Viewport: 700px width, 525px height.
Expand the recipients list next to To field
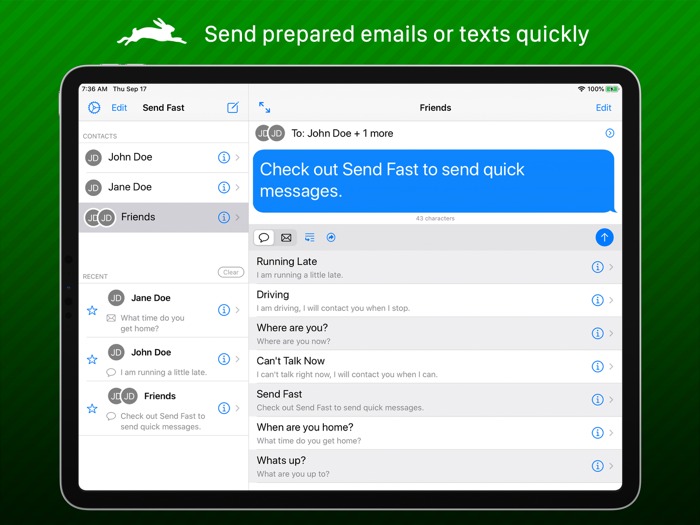click(x=609, y=133)
